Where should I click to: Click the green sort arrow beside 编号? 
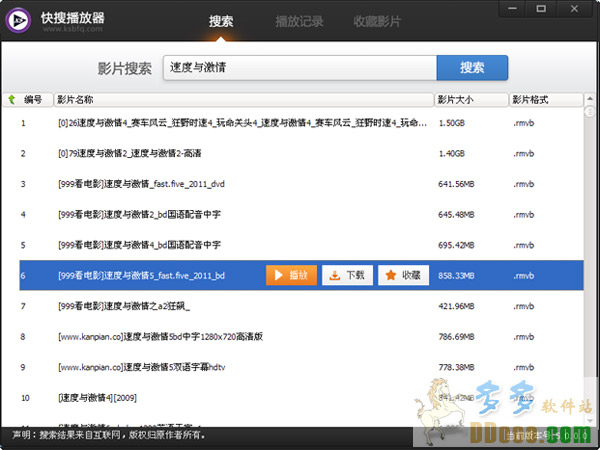point(11,99)
